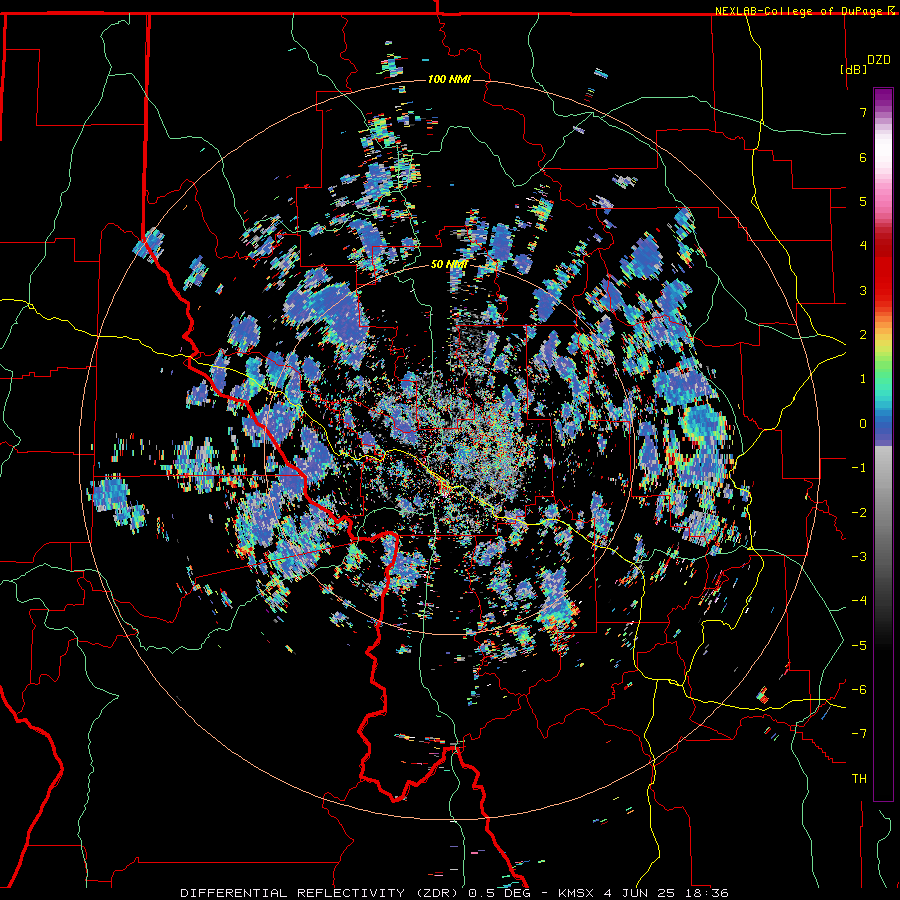
Task: Click the 18:36 timestamp in the caption
Action: pos(705,893)
